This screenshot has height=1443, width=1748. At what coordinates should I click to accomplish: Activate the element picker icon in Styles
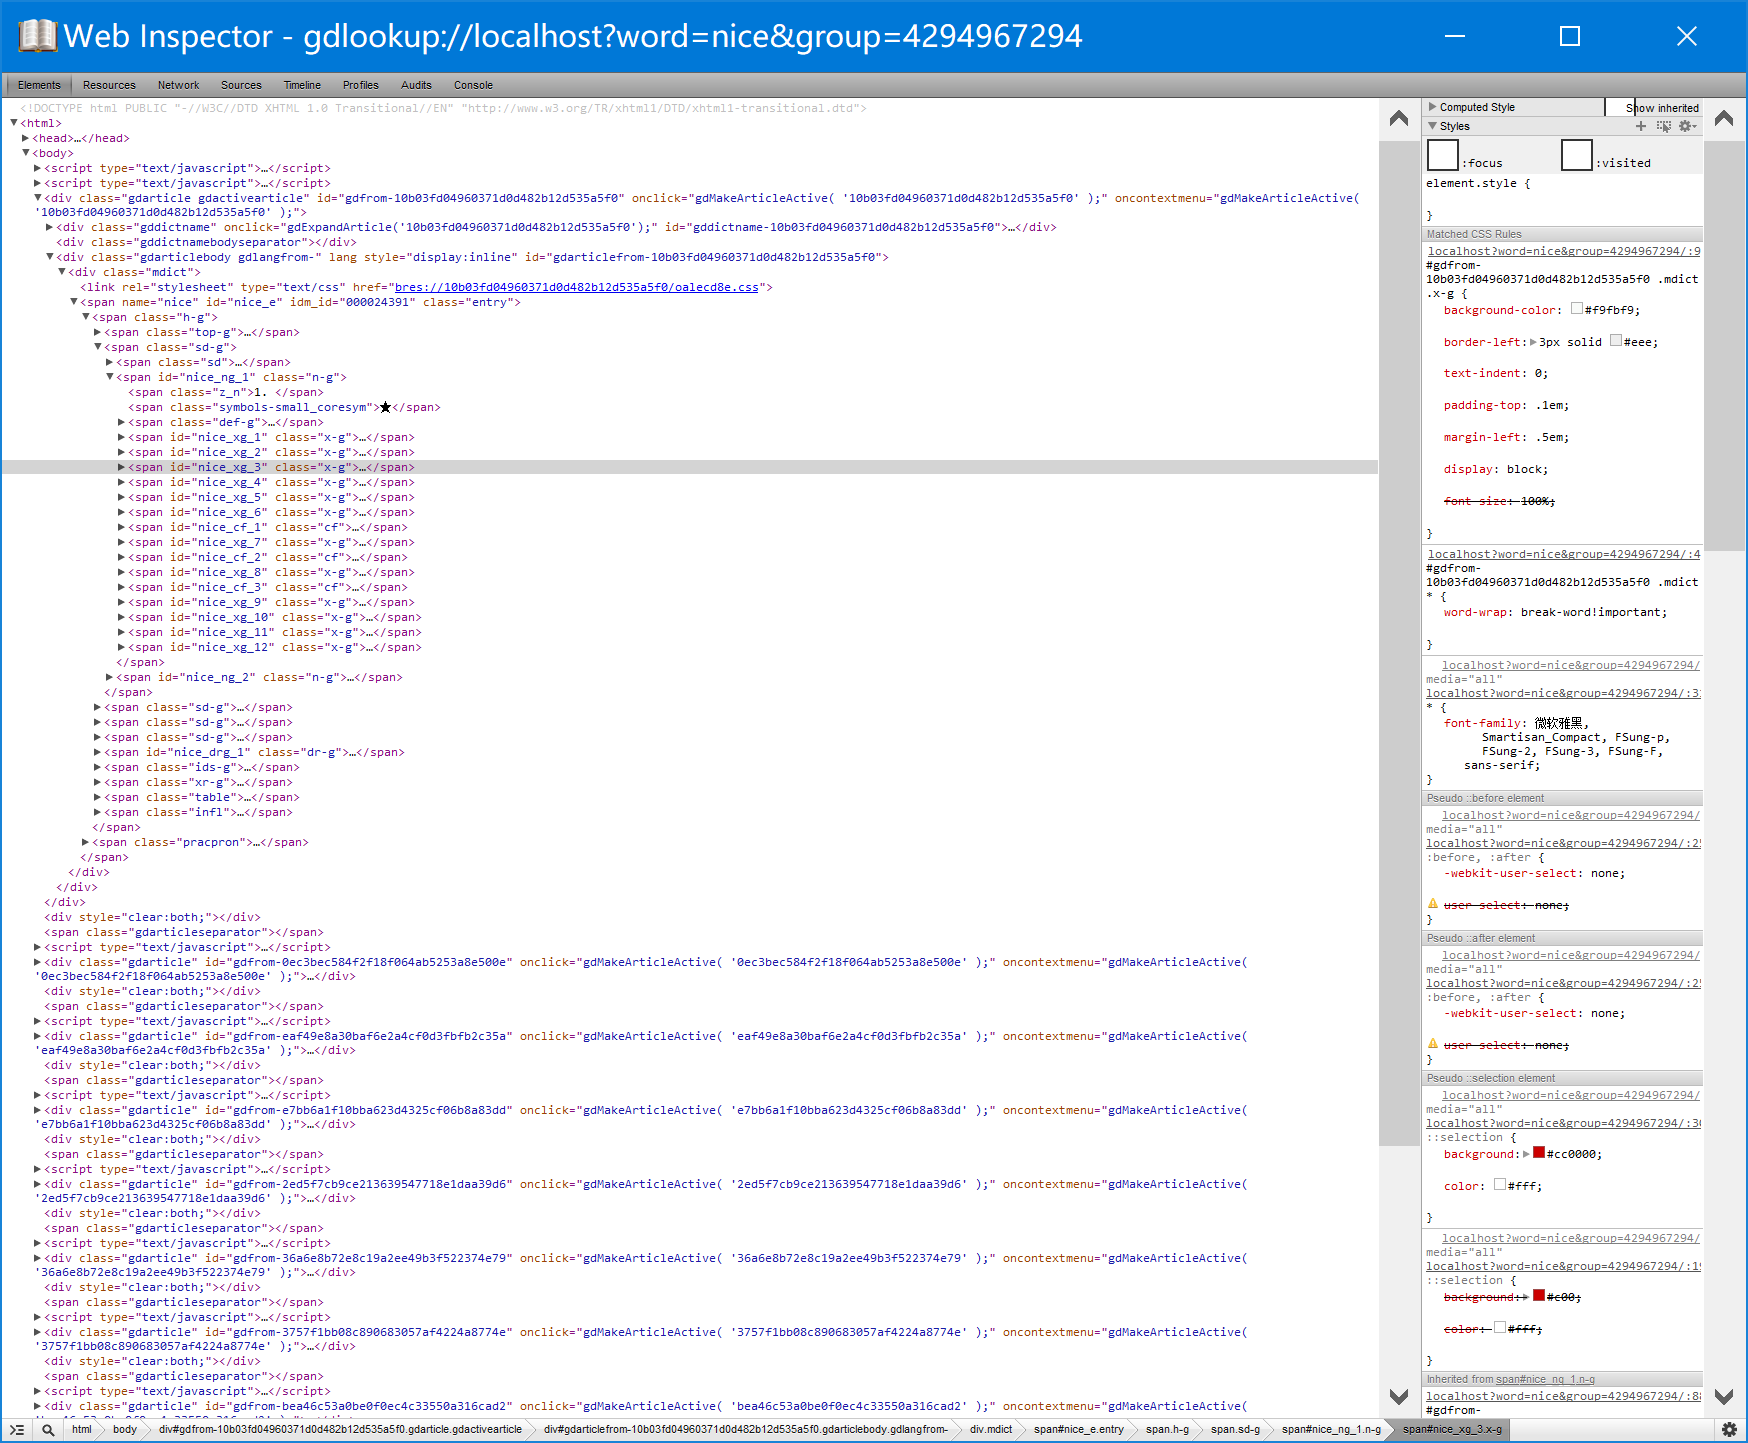[1664, 126]
